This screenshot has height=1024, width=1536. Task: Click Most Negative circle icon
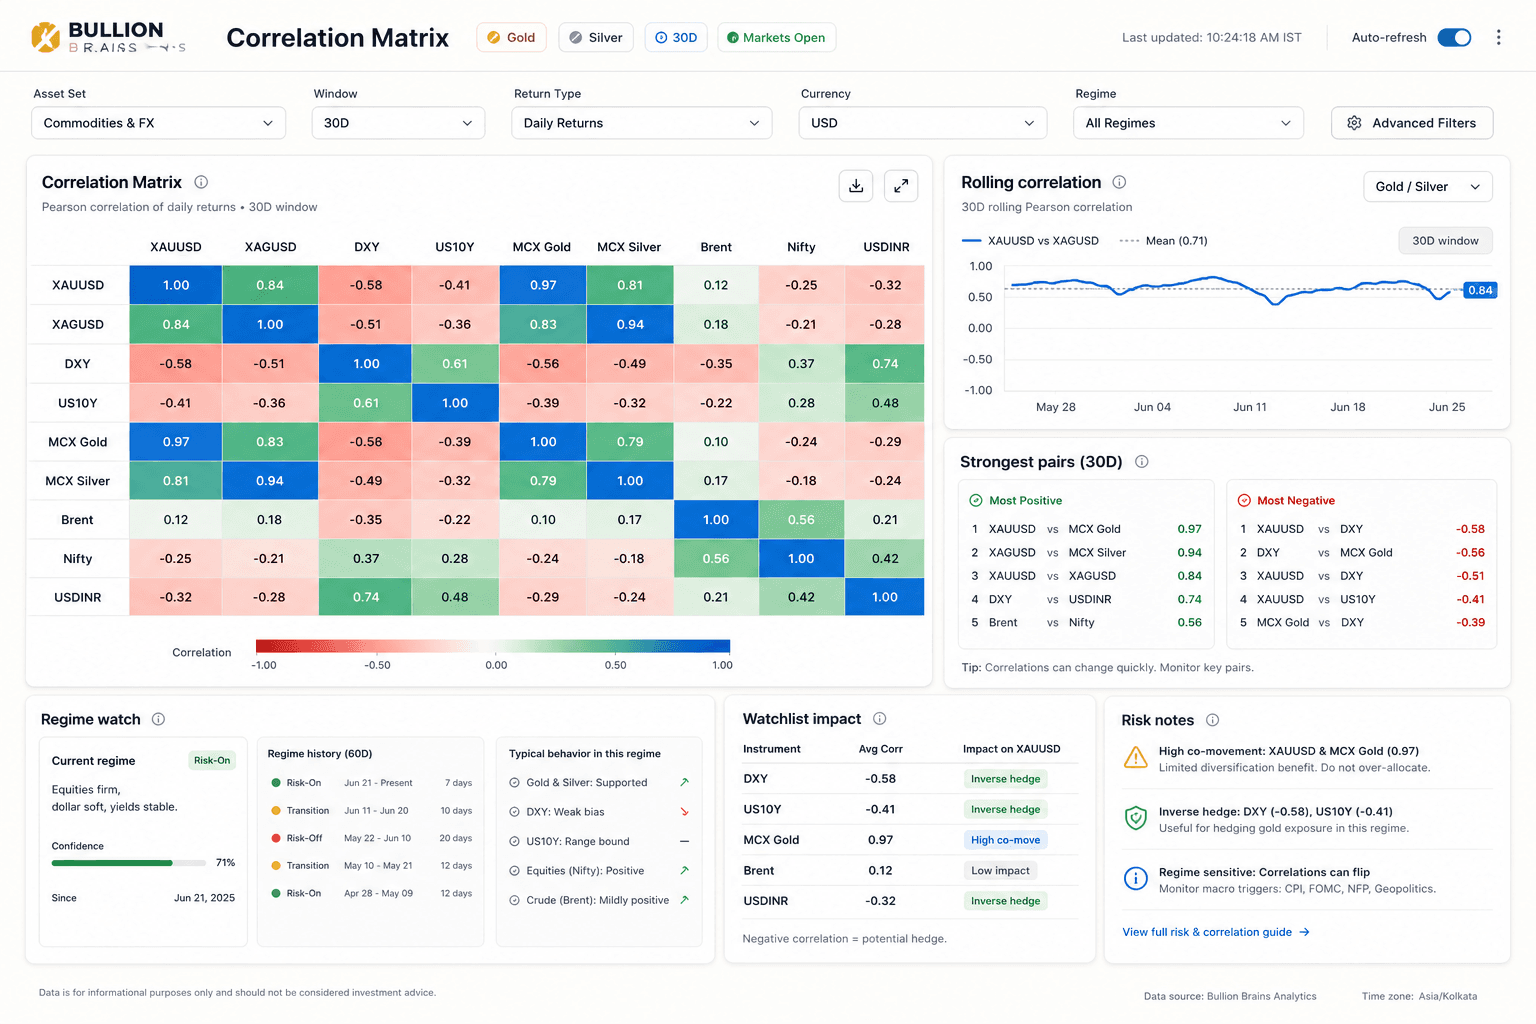pyautogui.click(x=1244, y=500)
